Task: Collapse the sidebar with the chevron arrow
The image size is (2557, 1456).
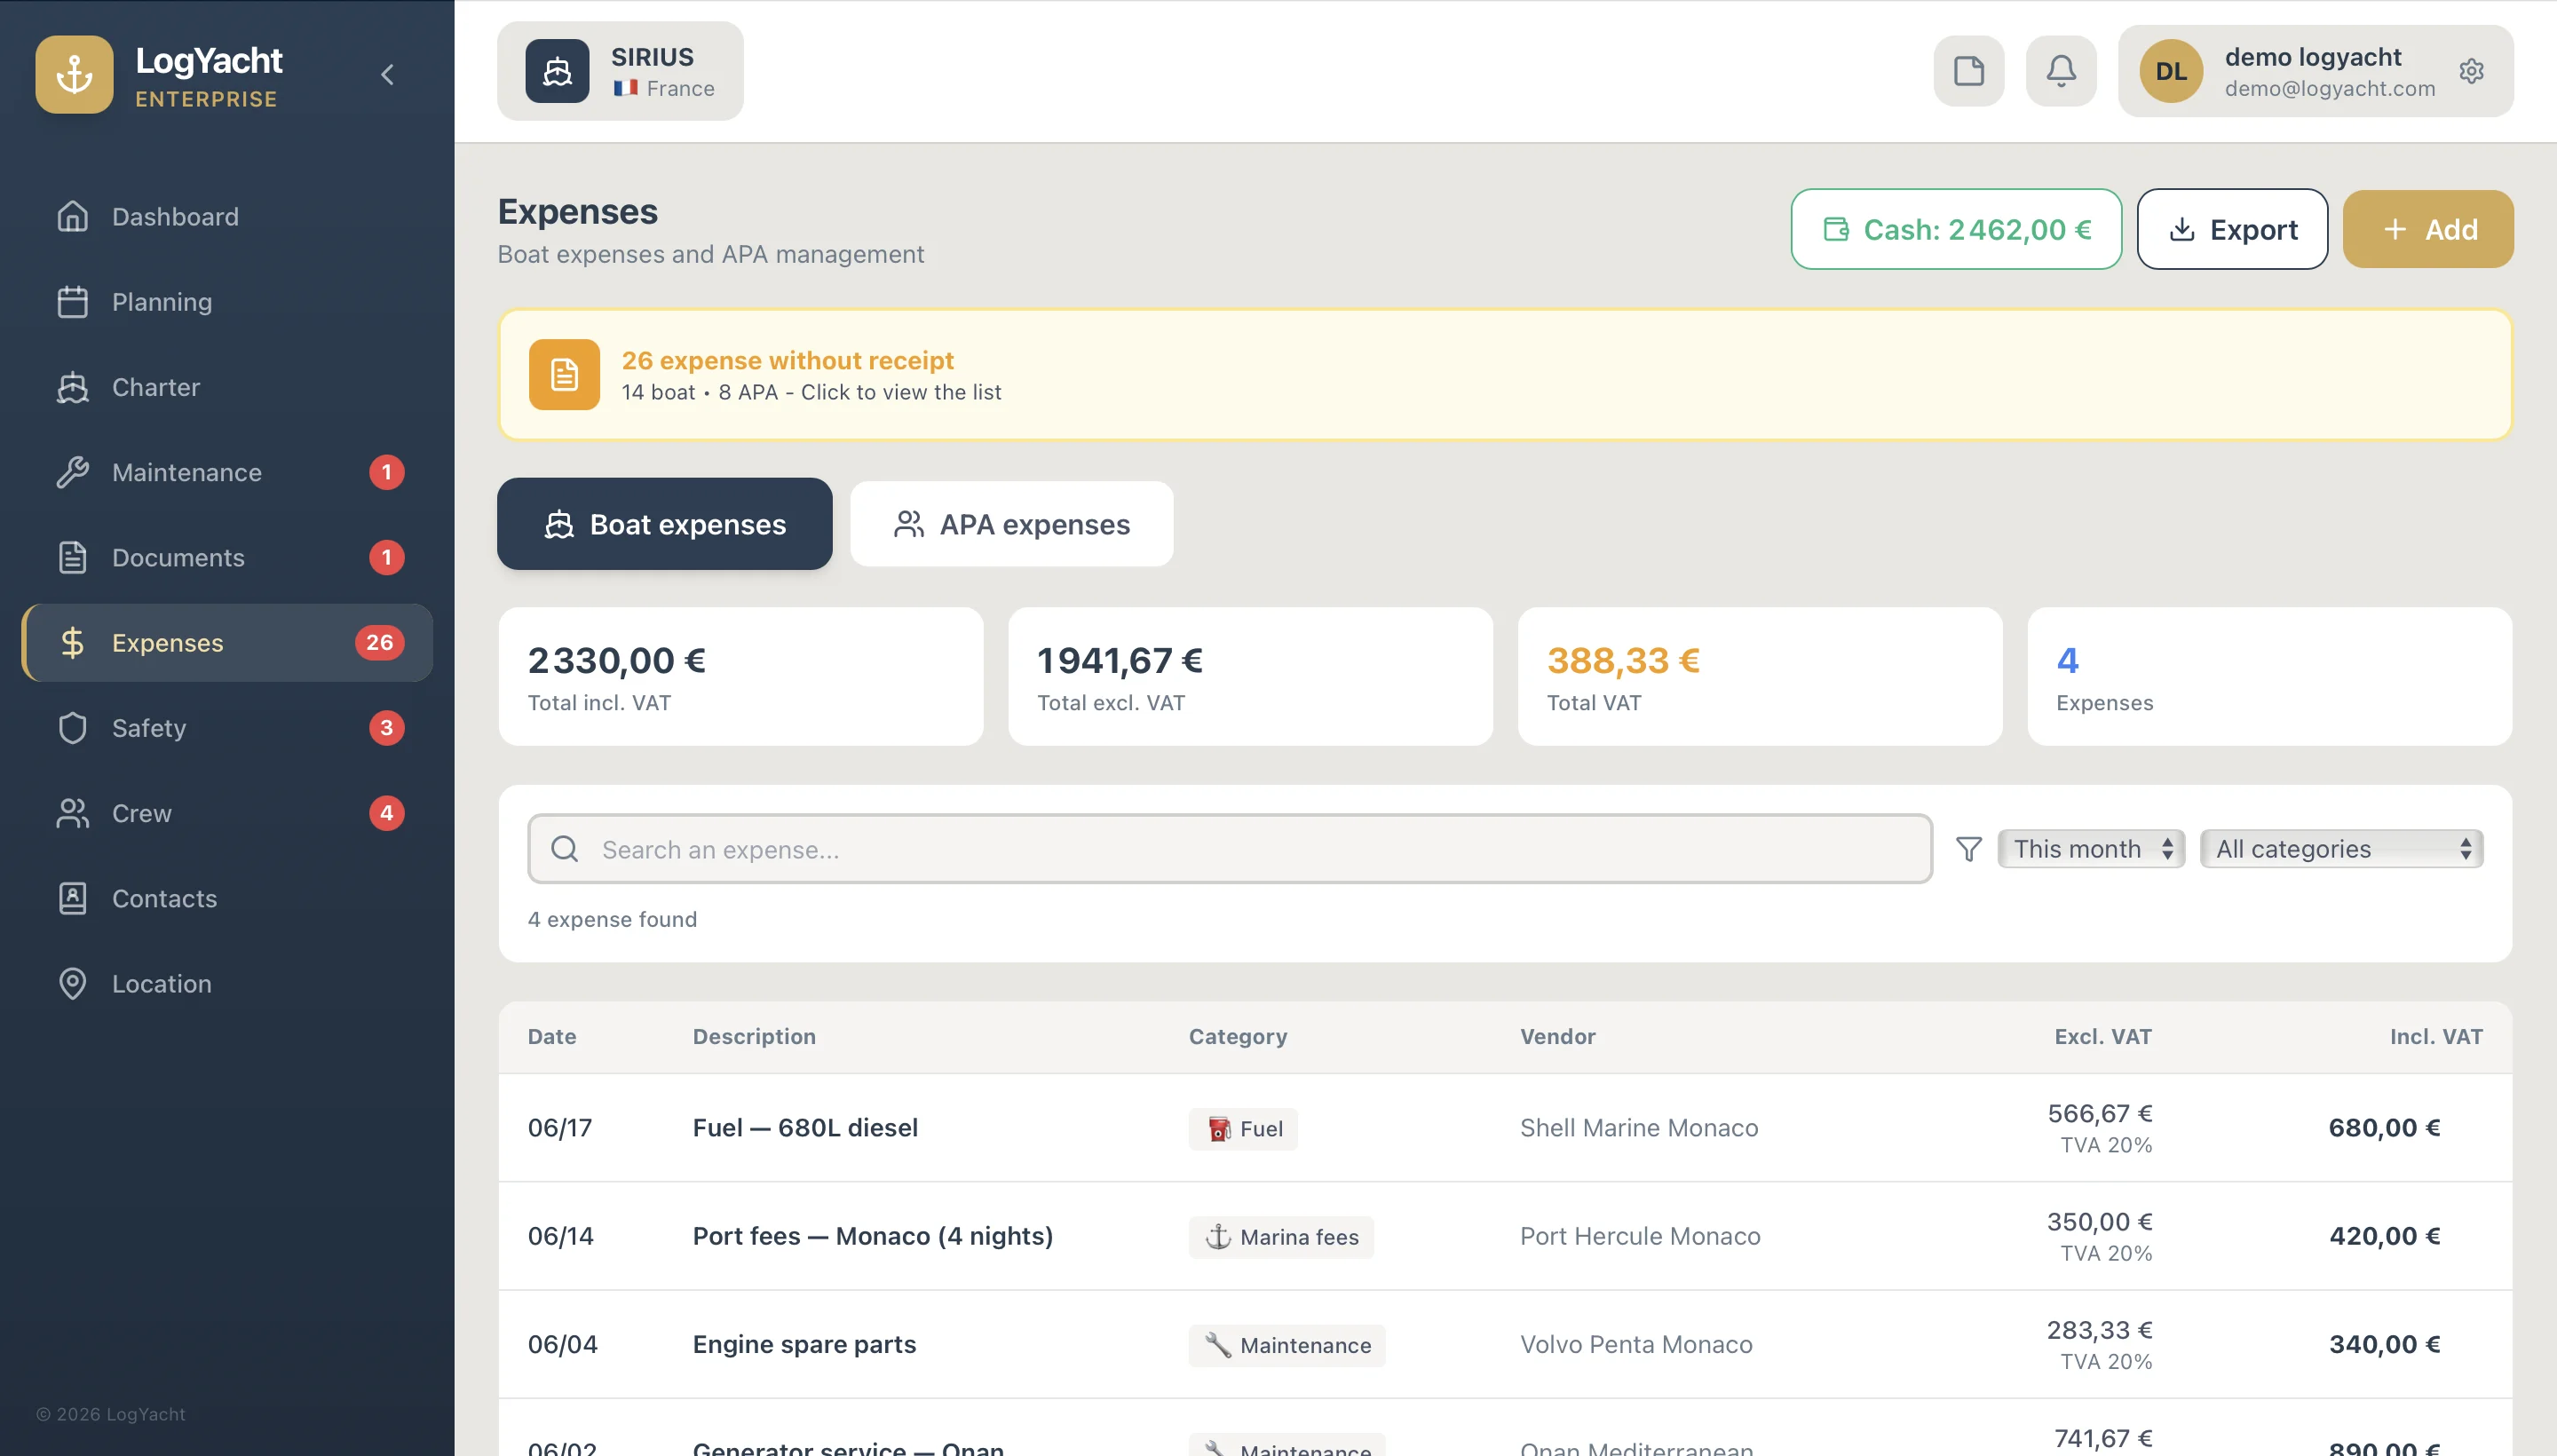Action: coord(388,75)
